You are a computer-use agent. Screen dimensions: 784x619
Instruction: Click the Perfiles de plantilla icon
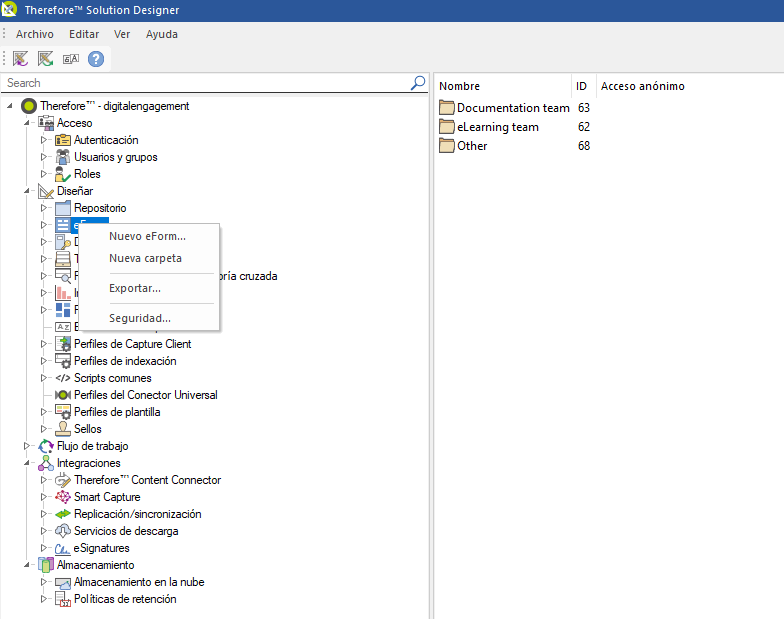[63, 412]
